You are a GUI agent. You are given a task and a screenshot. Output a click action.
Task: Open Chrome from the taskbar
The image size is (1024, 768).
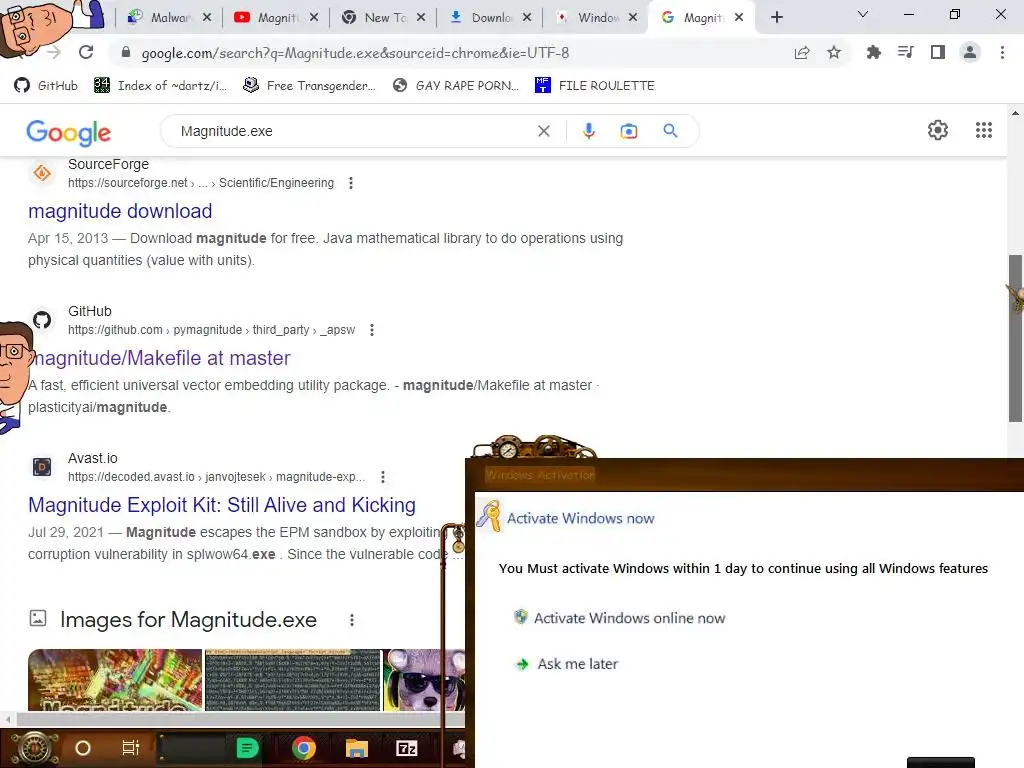tap(304, 748)
